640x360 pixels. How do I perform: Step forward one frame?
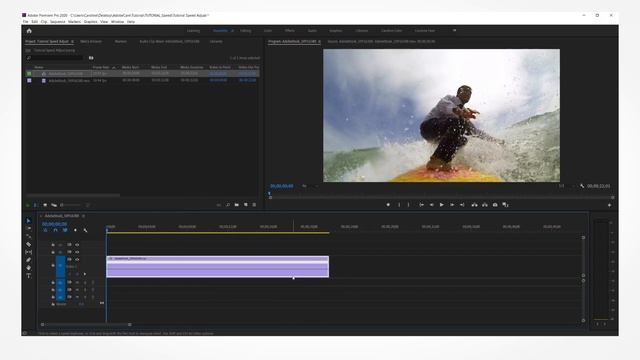(x=452, y=205)
